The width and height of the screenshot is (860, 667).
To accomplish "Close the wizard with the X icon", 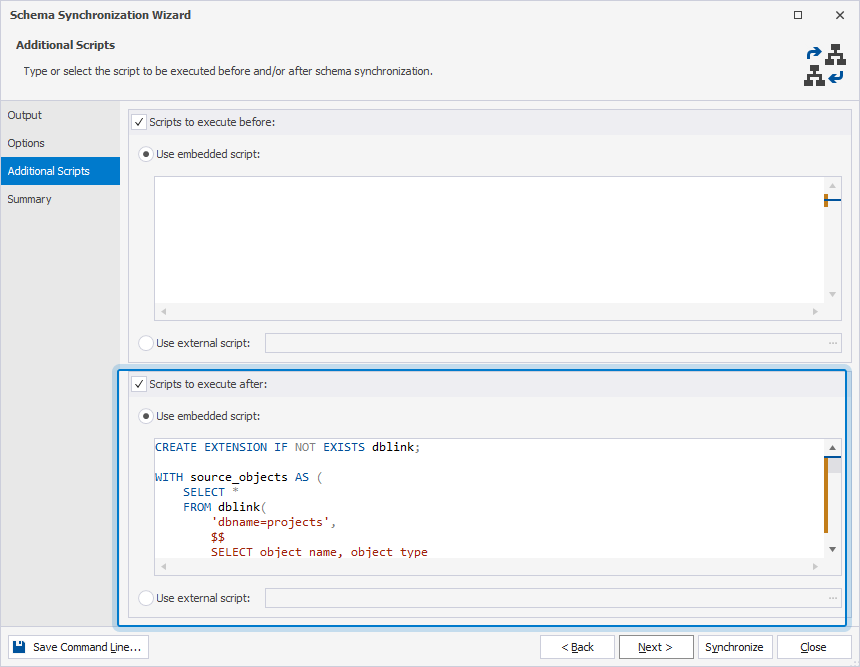I will pyautogui.click(x=840, y=15).
